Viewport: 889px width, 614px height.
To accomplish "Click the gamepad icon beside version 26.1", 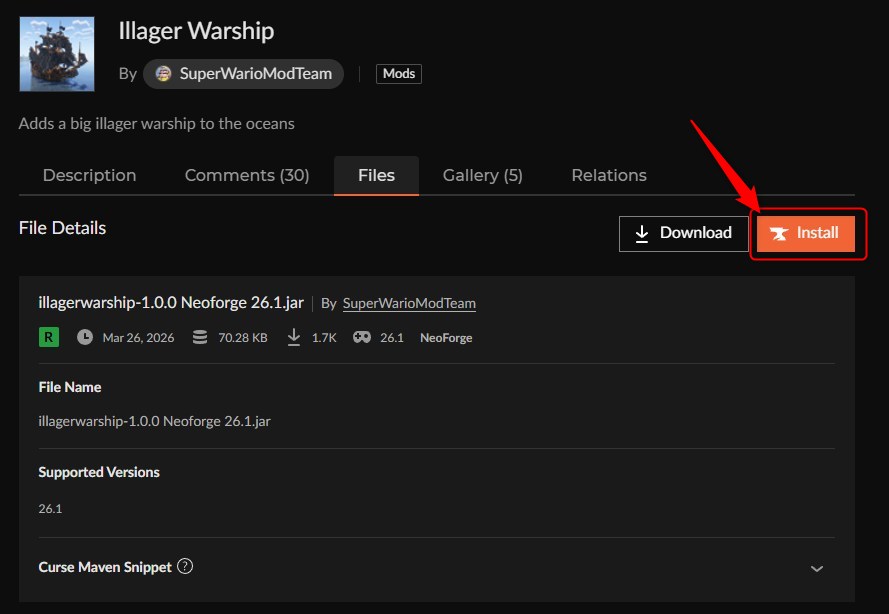I will coord(360,337).
